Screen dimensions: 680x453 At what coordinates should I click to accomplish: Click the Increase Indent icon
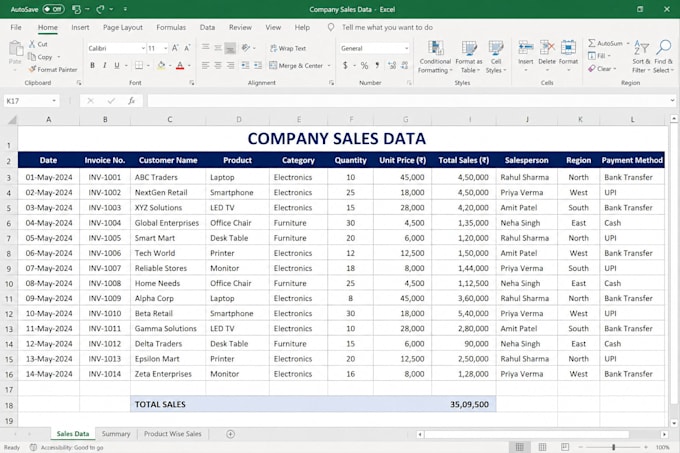click(x=258, y=65)
